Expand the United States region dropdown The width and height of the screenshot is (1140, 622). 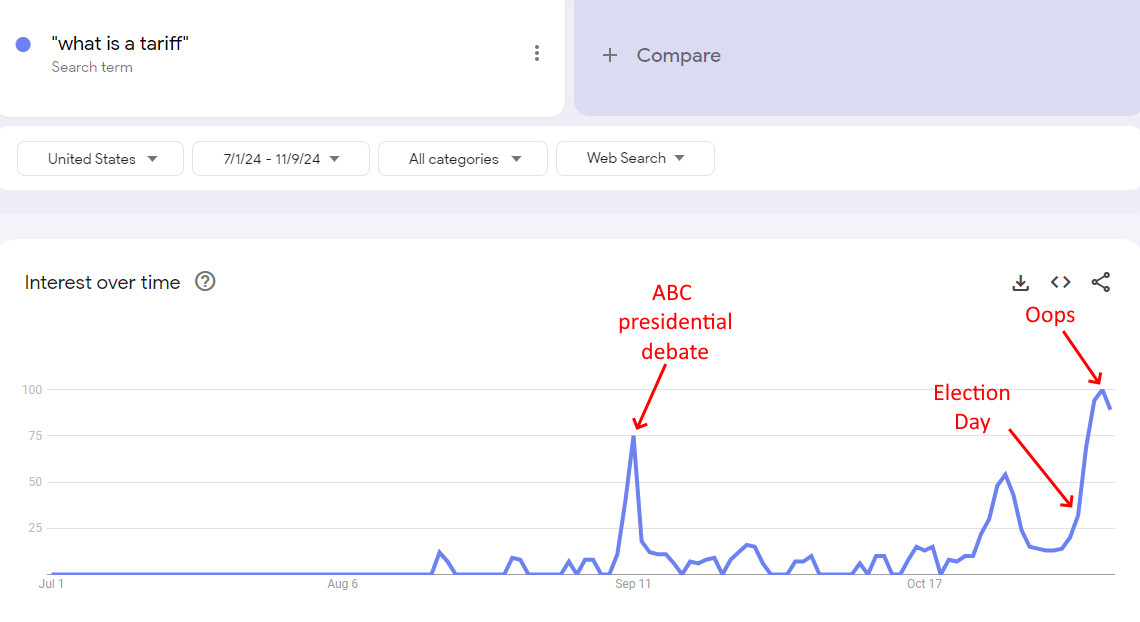[x=100, y=158]
